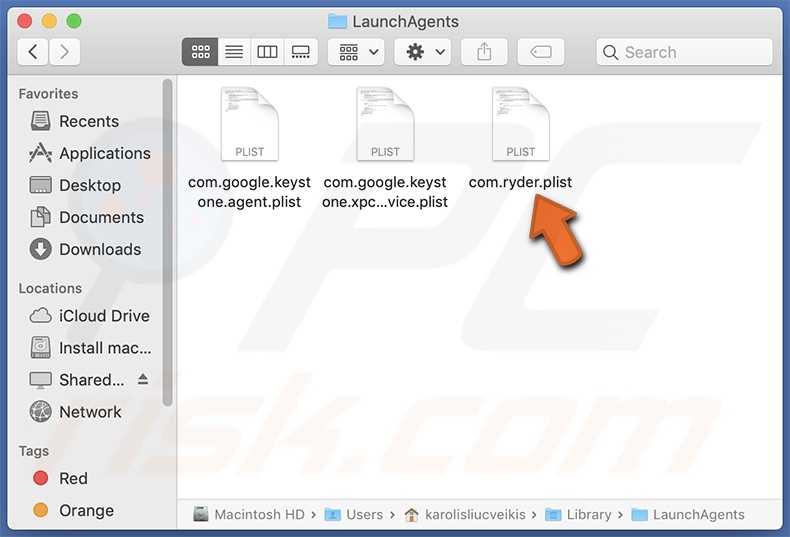The width and height of the screenshot is (790, 537).
Task: Click Users in path bar
Action: coord(354,514)
